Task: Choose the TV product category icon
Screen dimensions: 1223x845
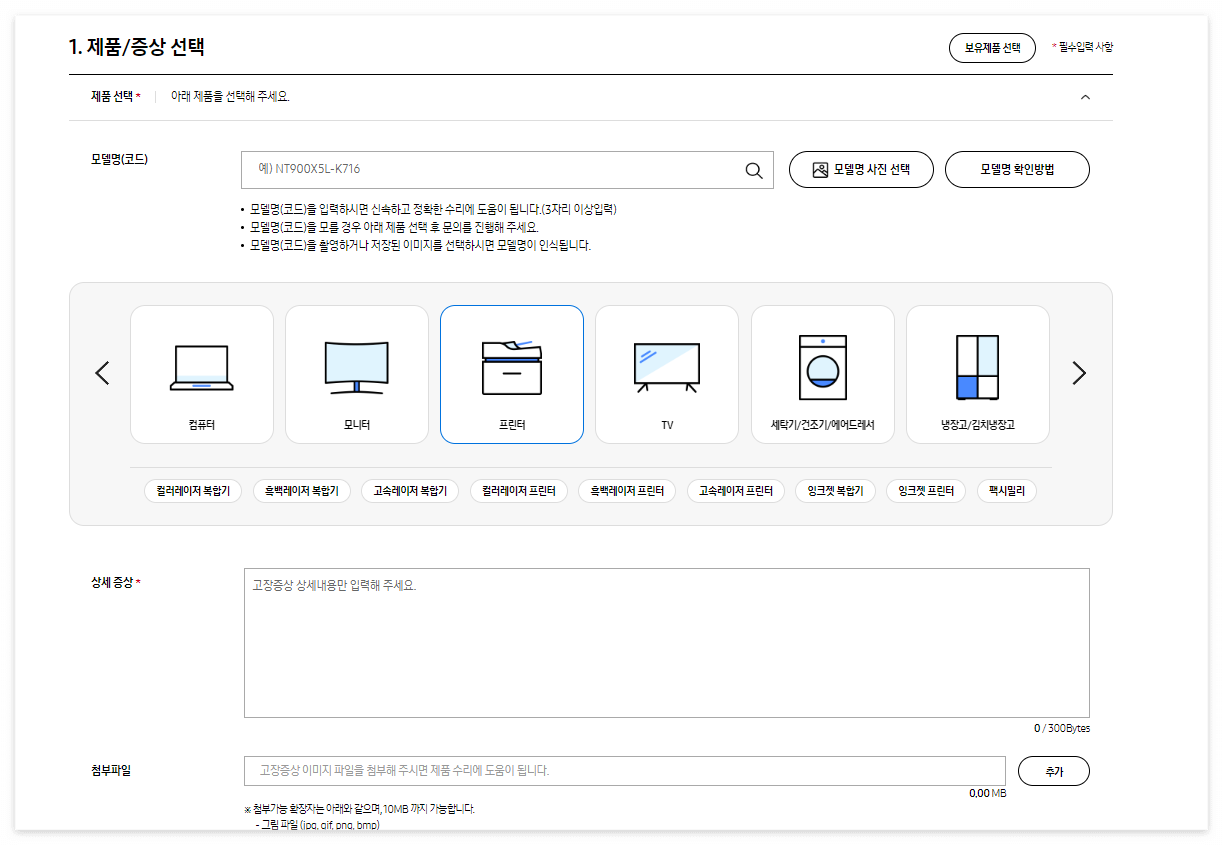Action: pyautogui.click(x=666, y=373)
